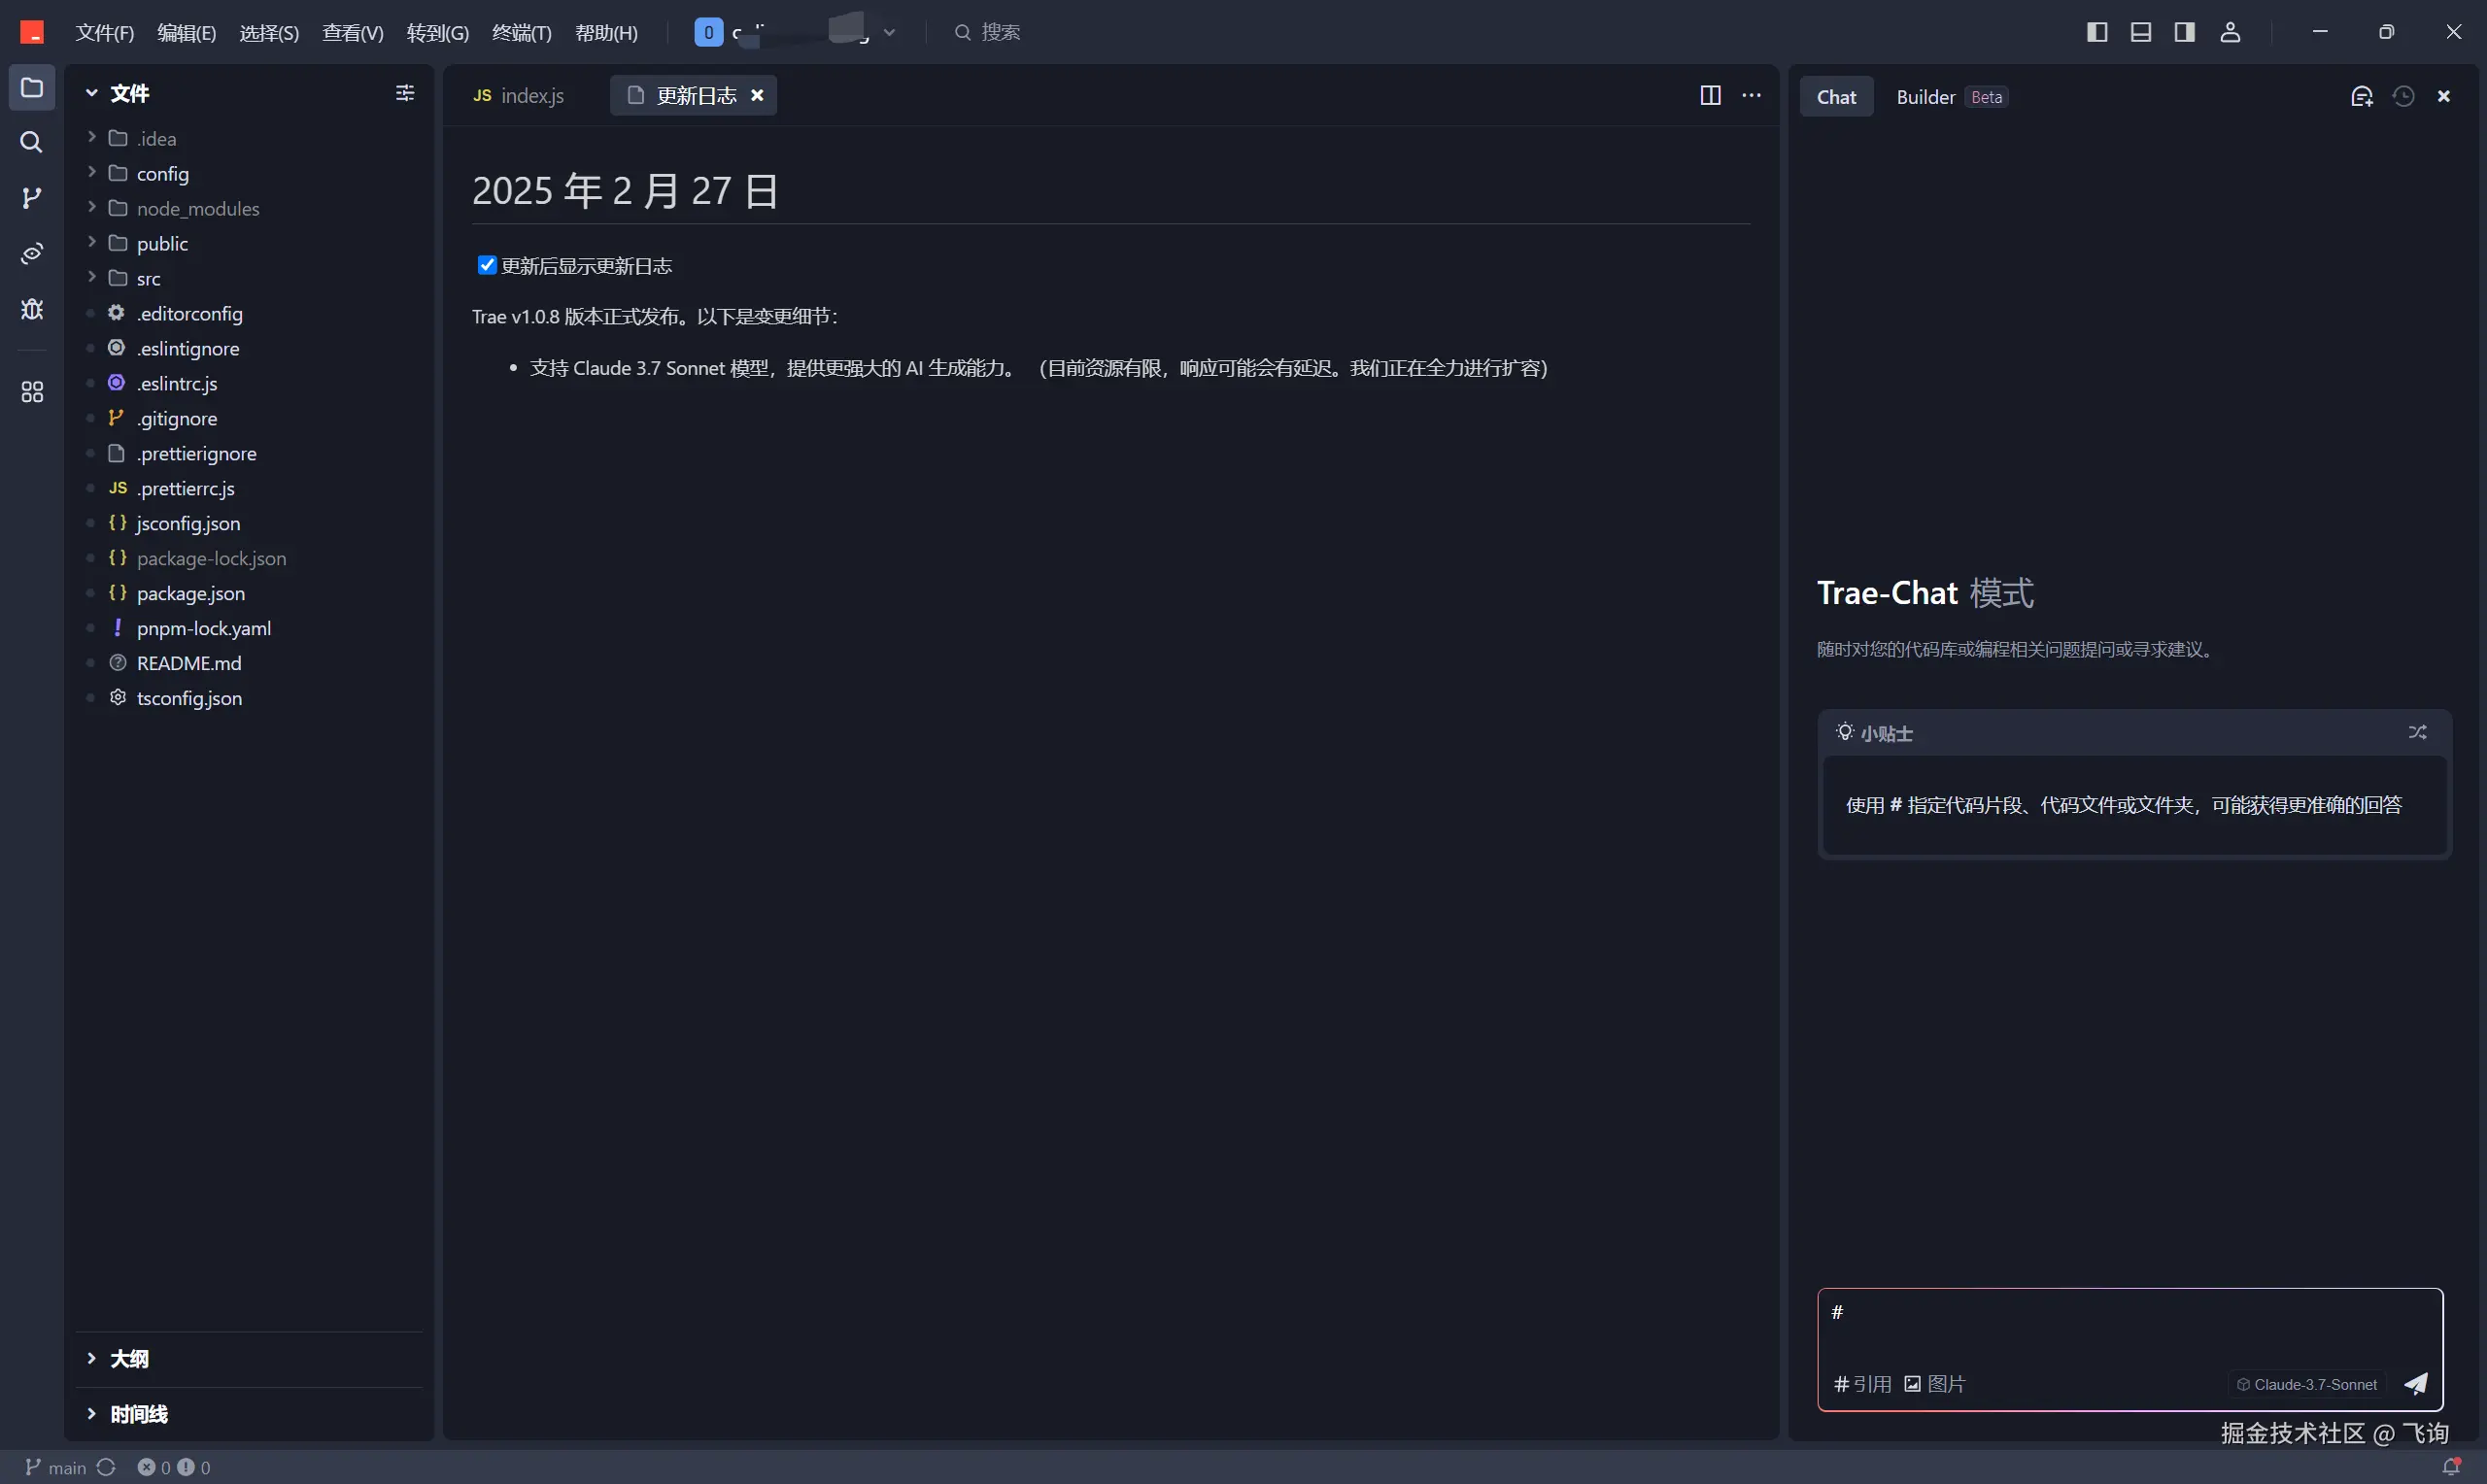The height and width of the screenshot is (1484, 2487).
Task: Open the 查看(V) menu
Action: pos(352,32)
